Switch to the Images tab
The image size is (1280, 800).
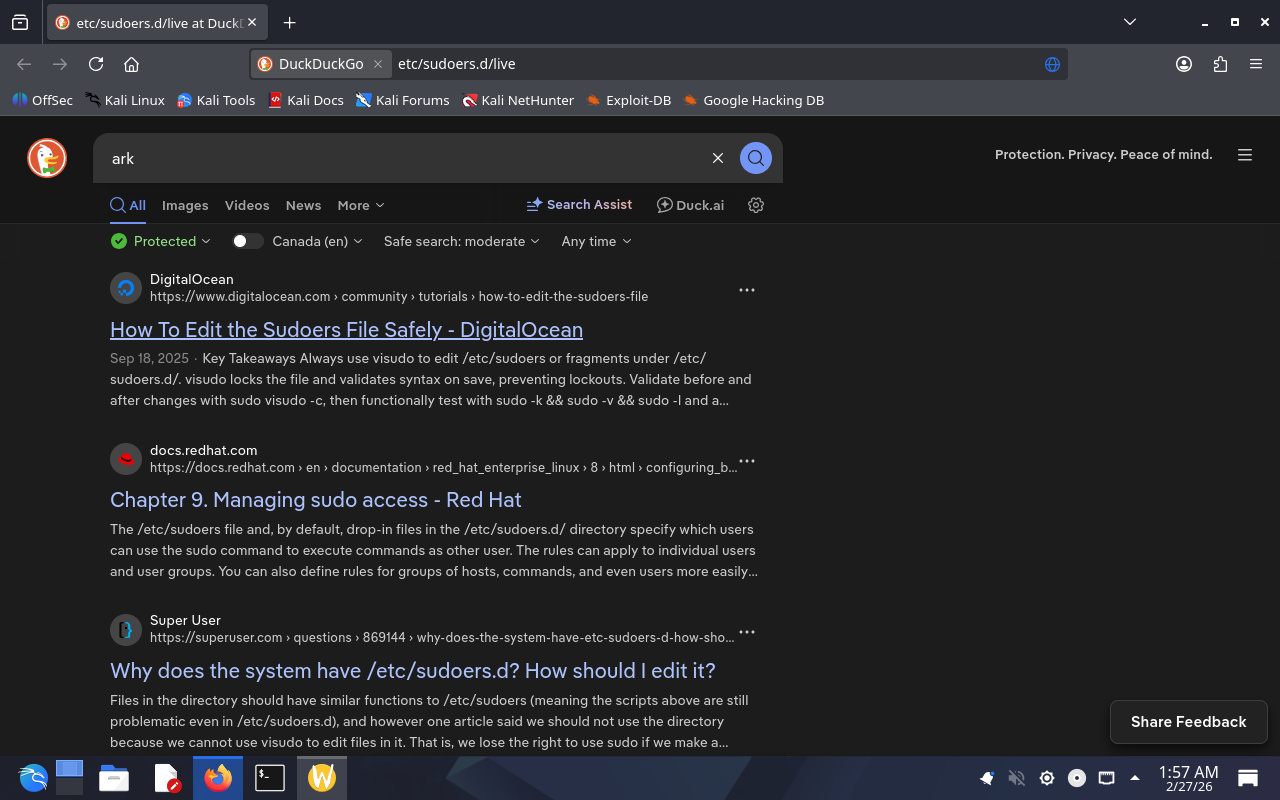185,205
